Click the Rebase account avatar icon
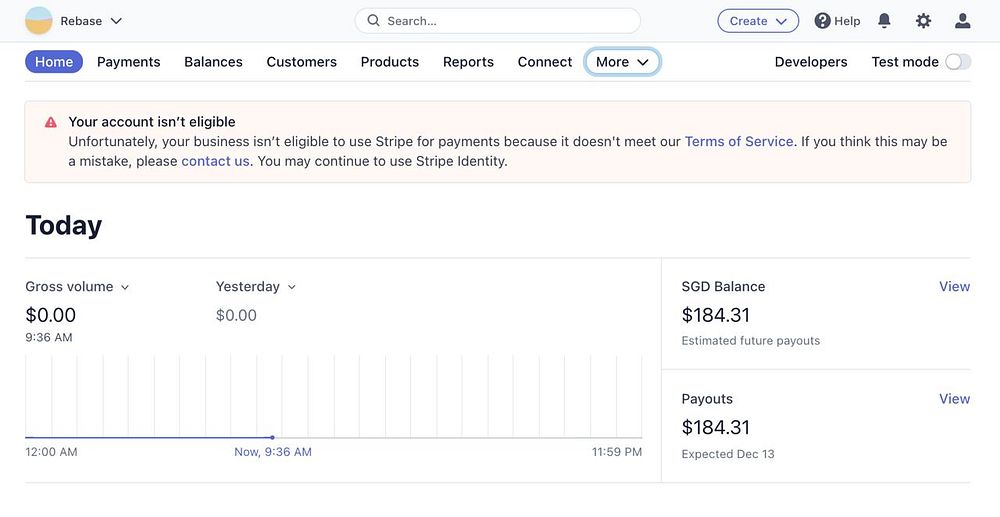The height and width of the screenshot is (517, 1000). (38, 21)
